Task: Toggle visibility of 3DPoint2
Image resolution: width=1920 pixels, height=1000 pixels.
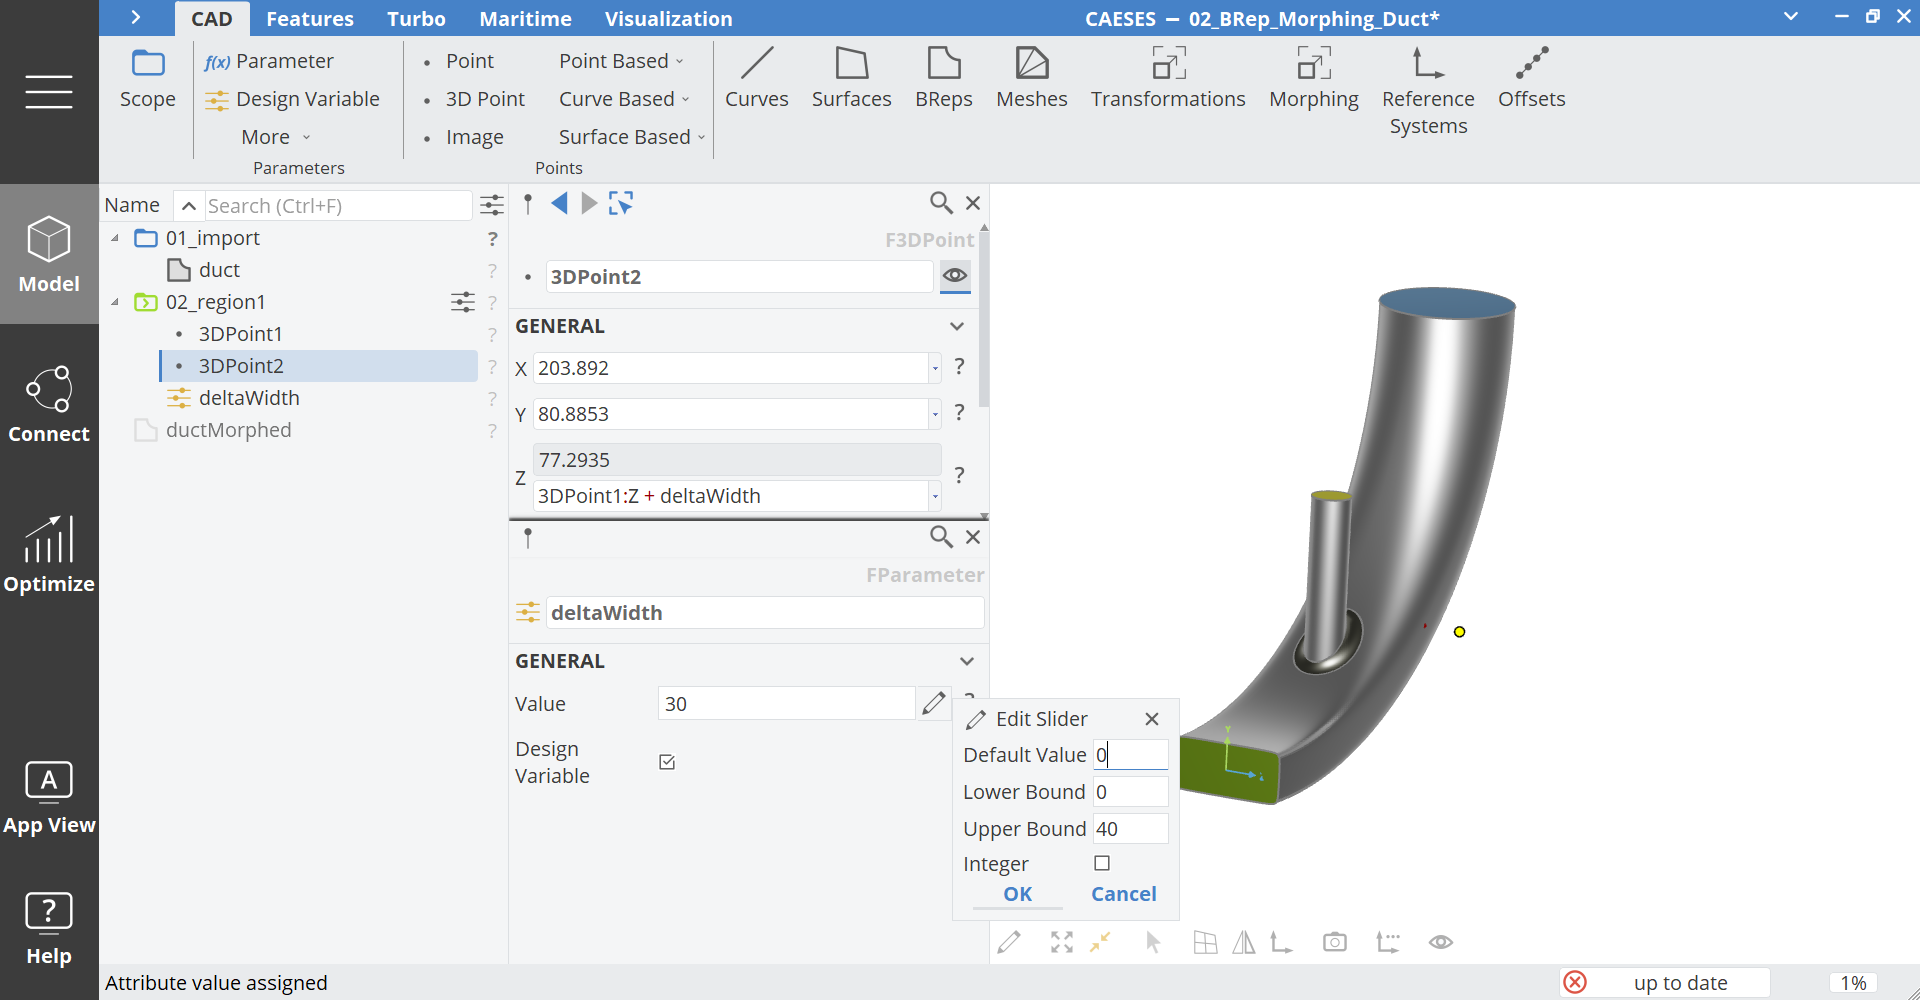Action: point(955,276)
